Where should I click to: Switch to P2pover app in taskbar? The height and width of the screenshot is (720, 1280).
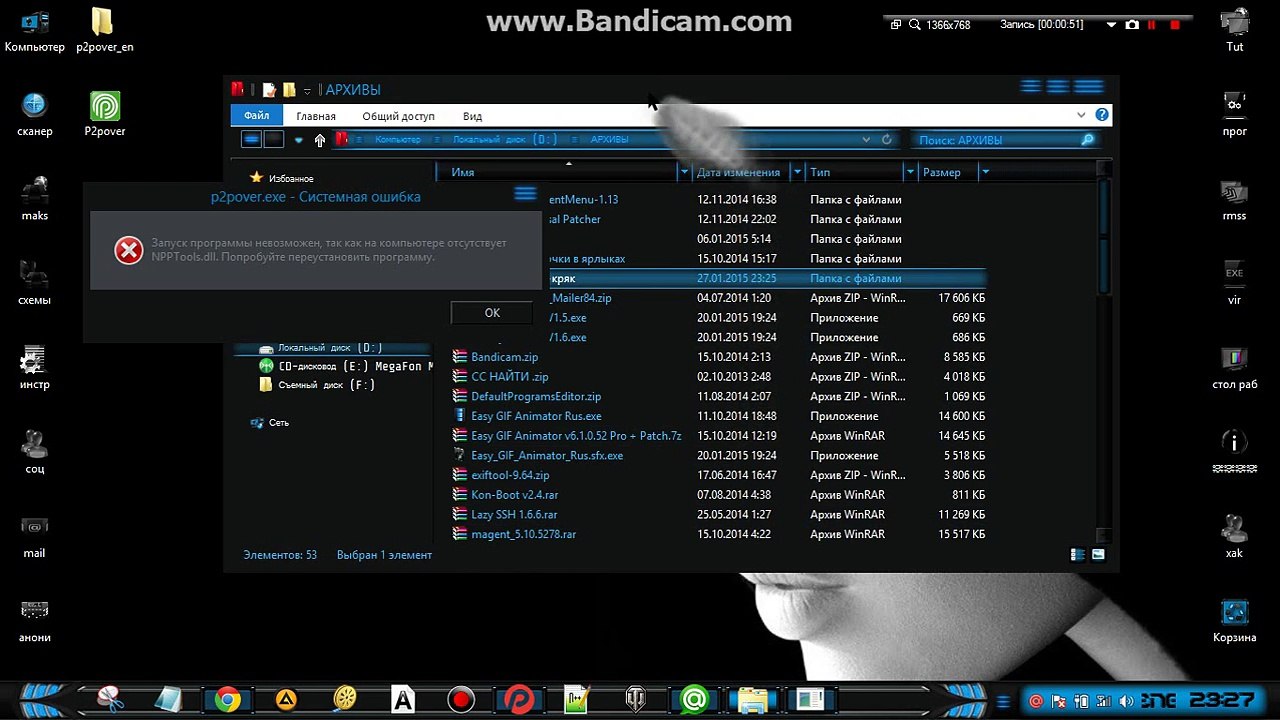tap(519, 700)
